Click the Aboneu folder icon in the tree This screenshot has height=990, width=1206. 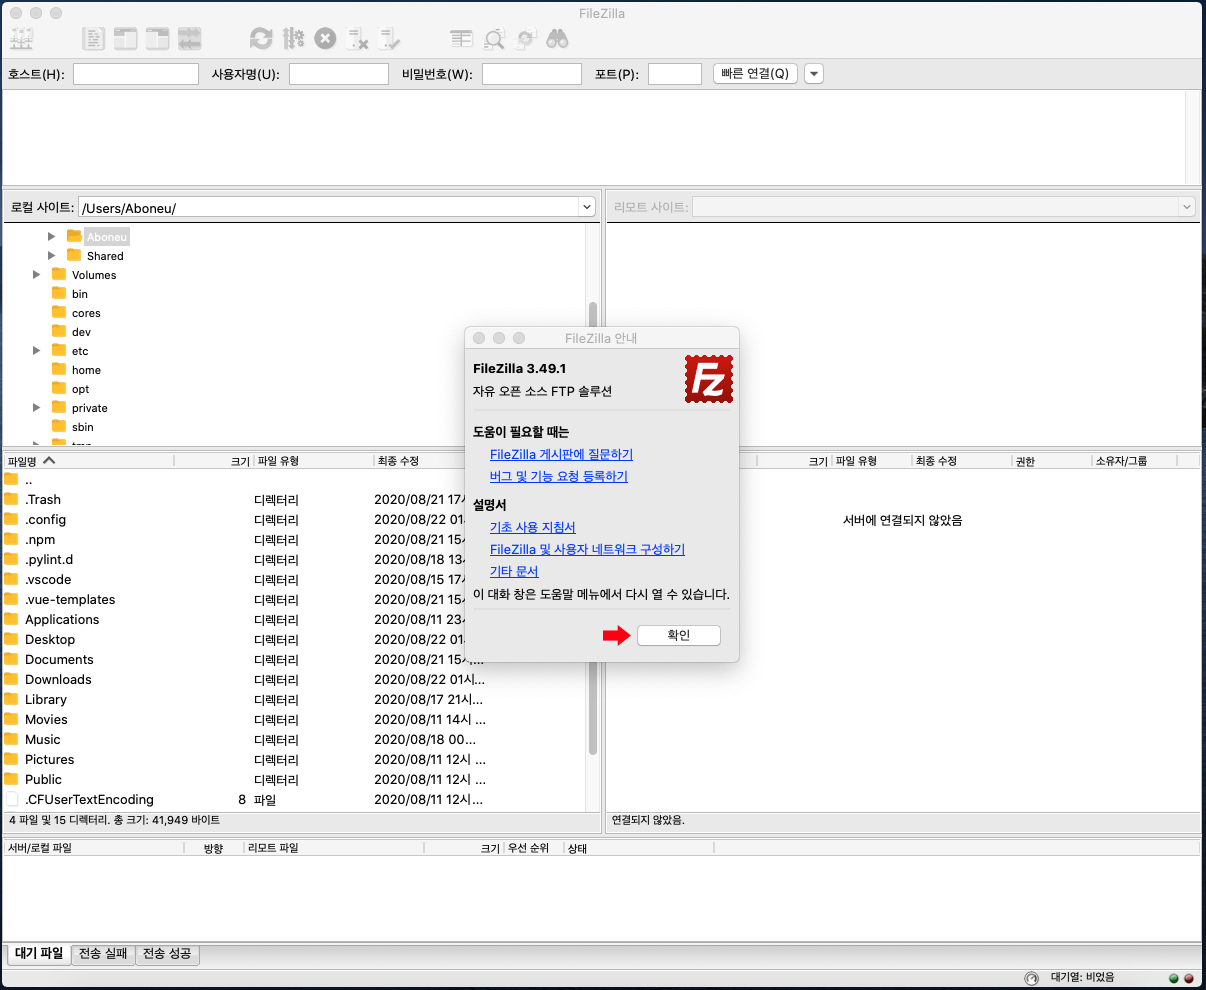(74, 236)
